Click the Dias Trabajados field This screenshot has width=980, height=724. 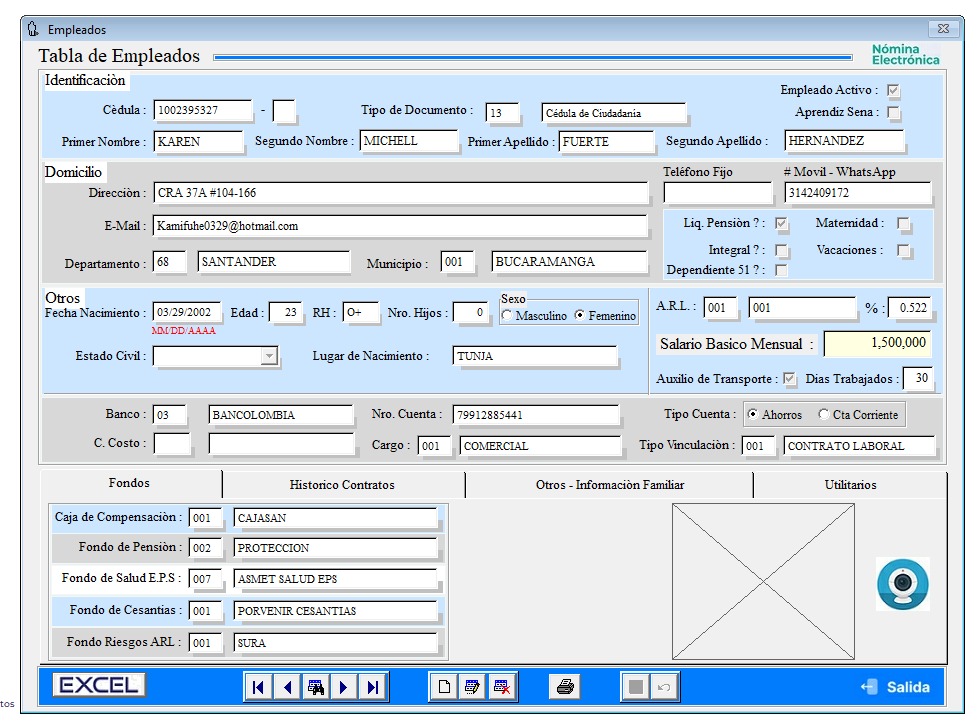918,378
